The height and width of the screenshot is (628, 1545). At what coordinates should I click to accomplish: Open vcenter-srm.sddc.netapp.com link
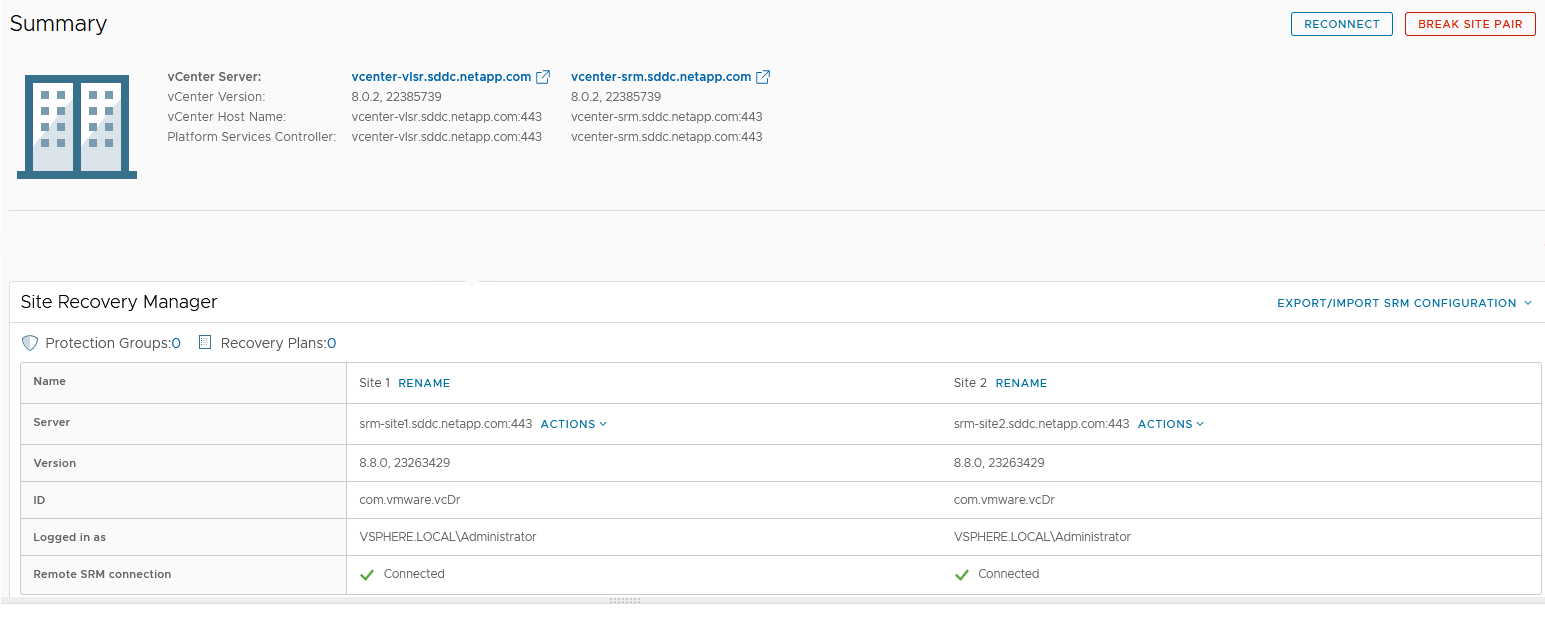click(x=660, y=77)
